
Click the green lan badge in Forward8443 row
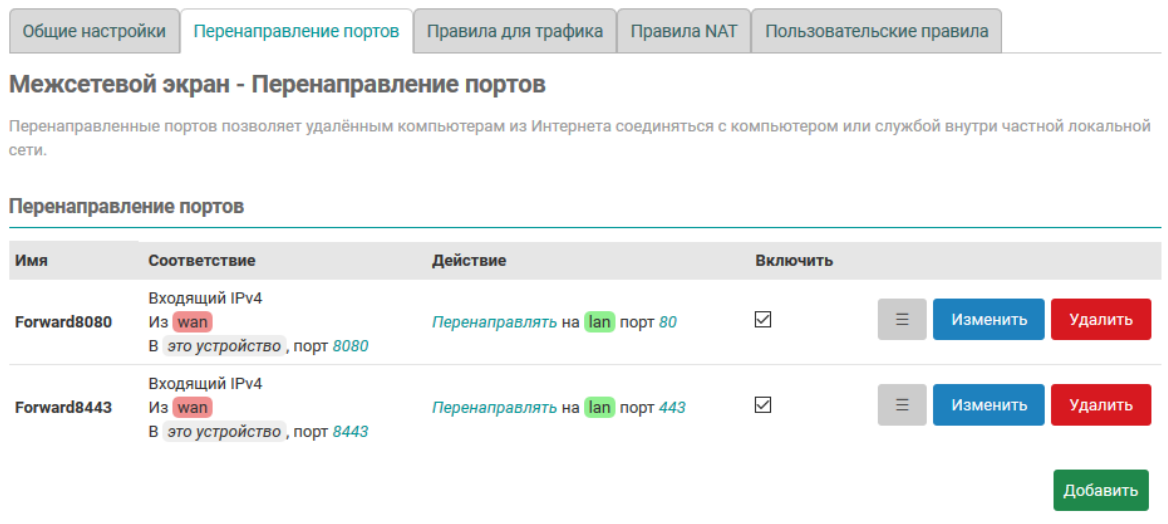599,407
